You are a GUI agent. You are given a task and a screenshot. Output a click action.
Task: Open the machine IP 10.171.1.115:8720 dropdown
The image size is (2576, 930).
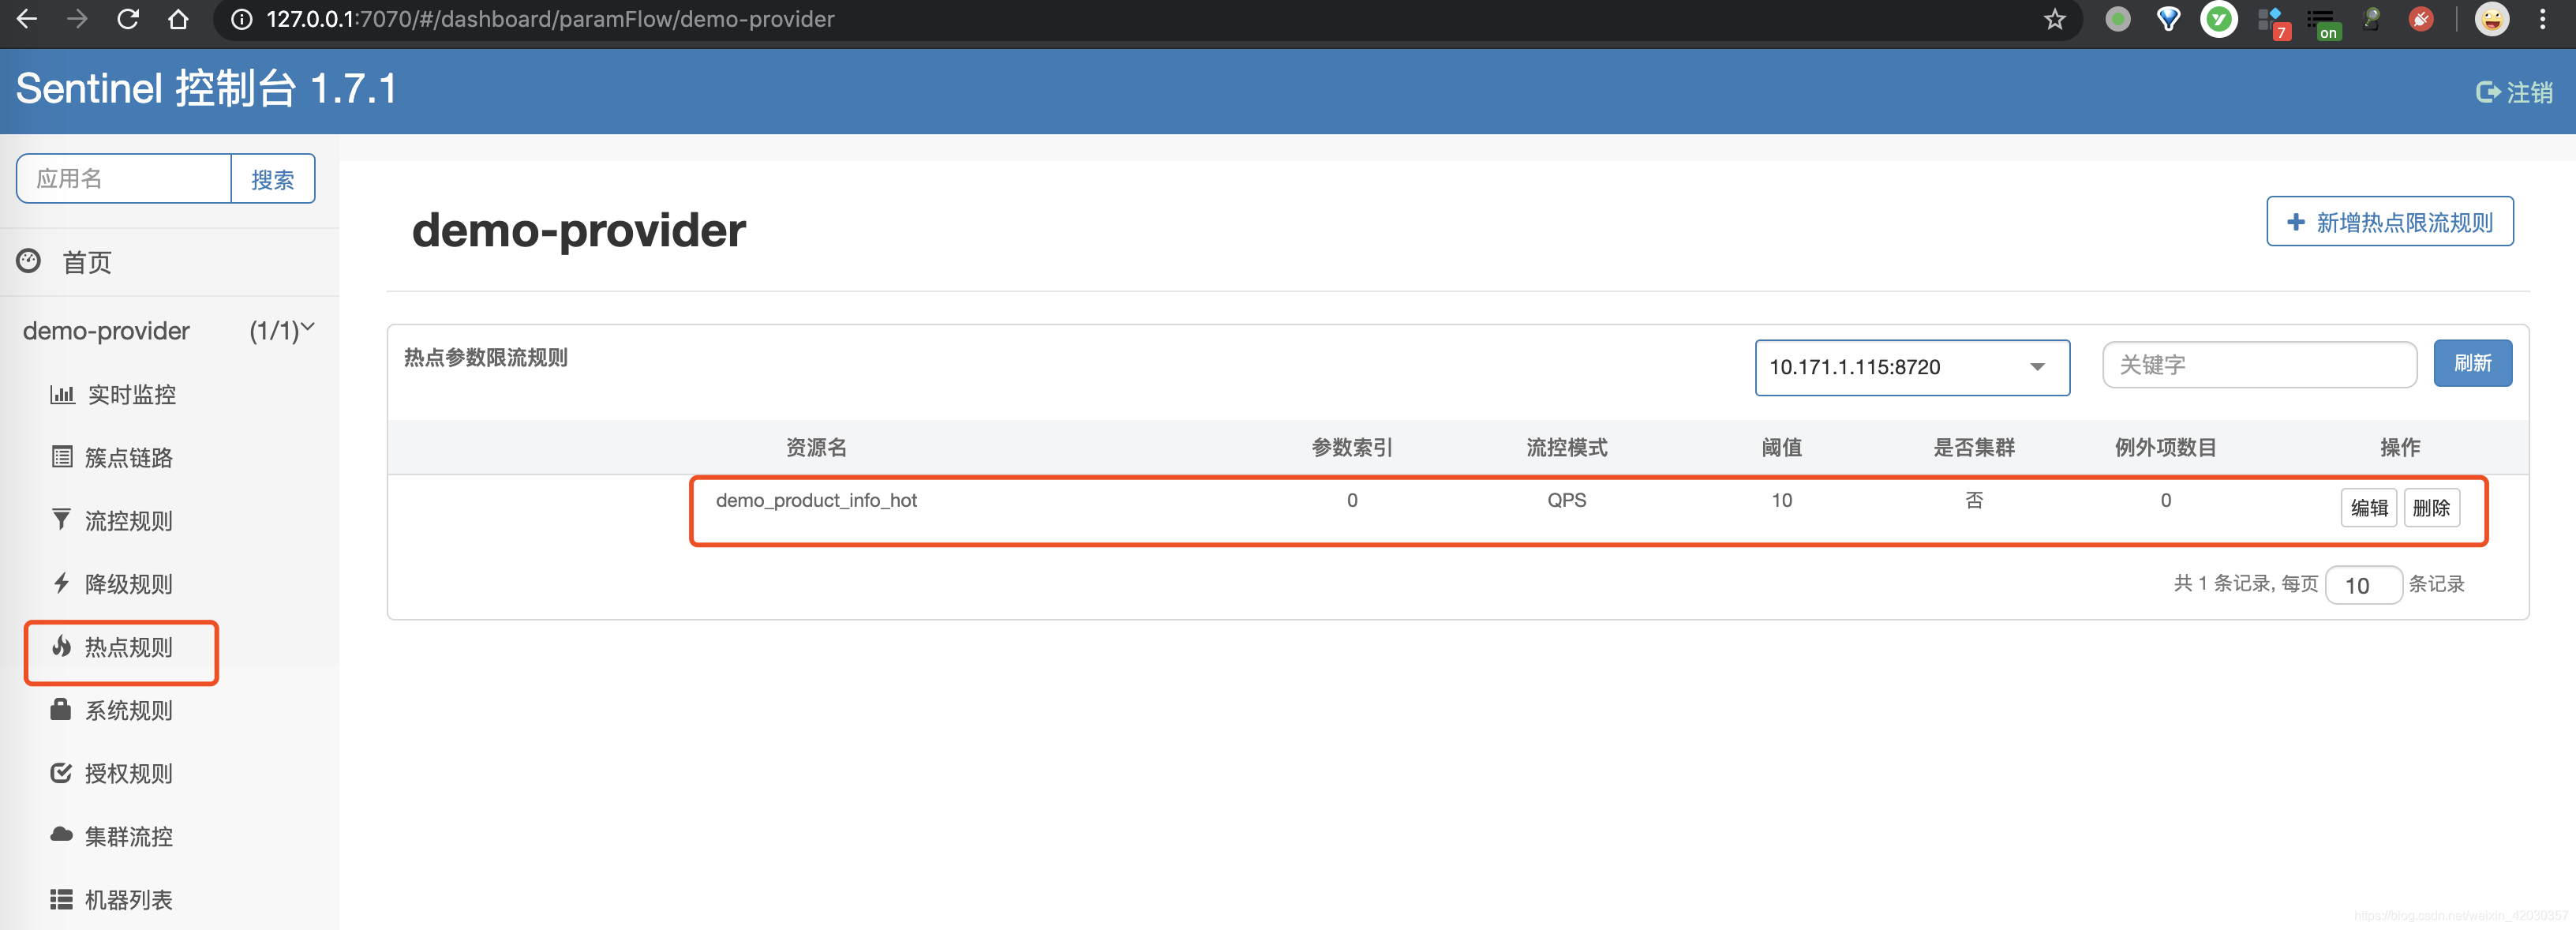1911,367
